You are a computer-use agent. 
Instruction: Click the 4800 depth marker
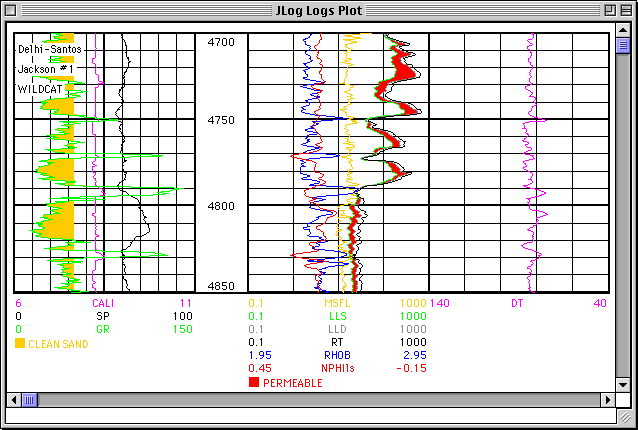click(221, 206)
